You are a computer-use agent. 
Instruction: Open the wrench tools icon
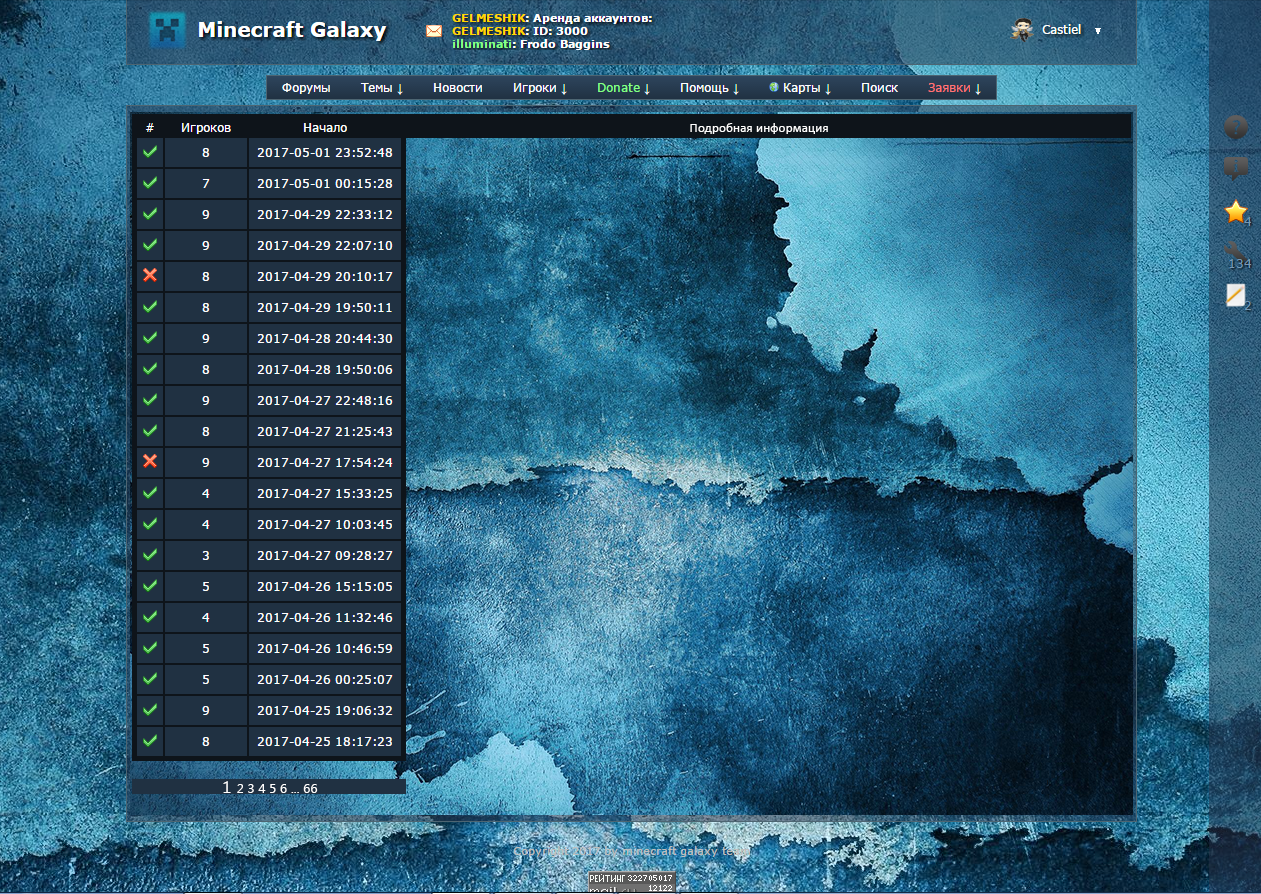pyautogui.click(x=1236, y=252)
